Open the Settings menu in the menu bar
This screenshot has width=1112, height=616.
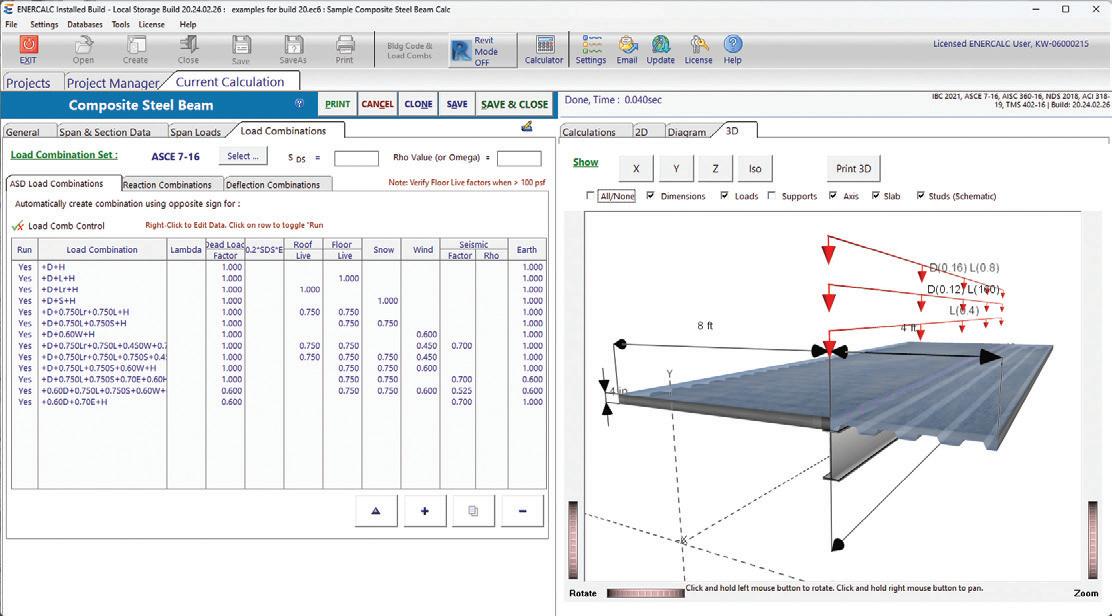click(44, 24)
